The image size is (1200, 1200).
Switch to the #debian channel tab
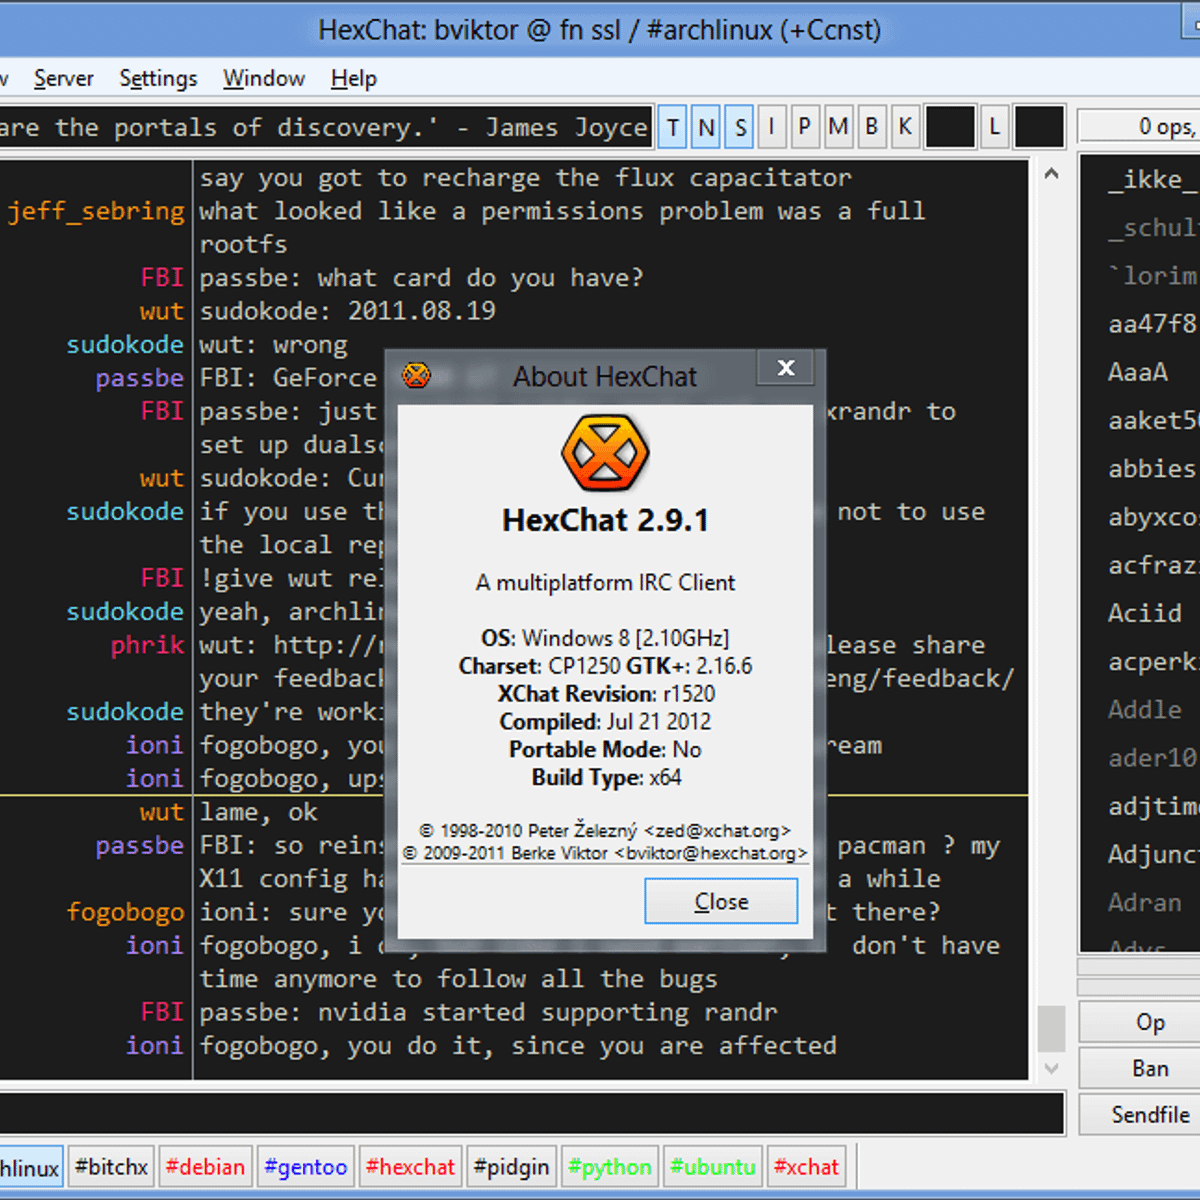[205, 1167]
